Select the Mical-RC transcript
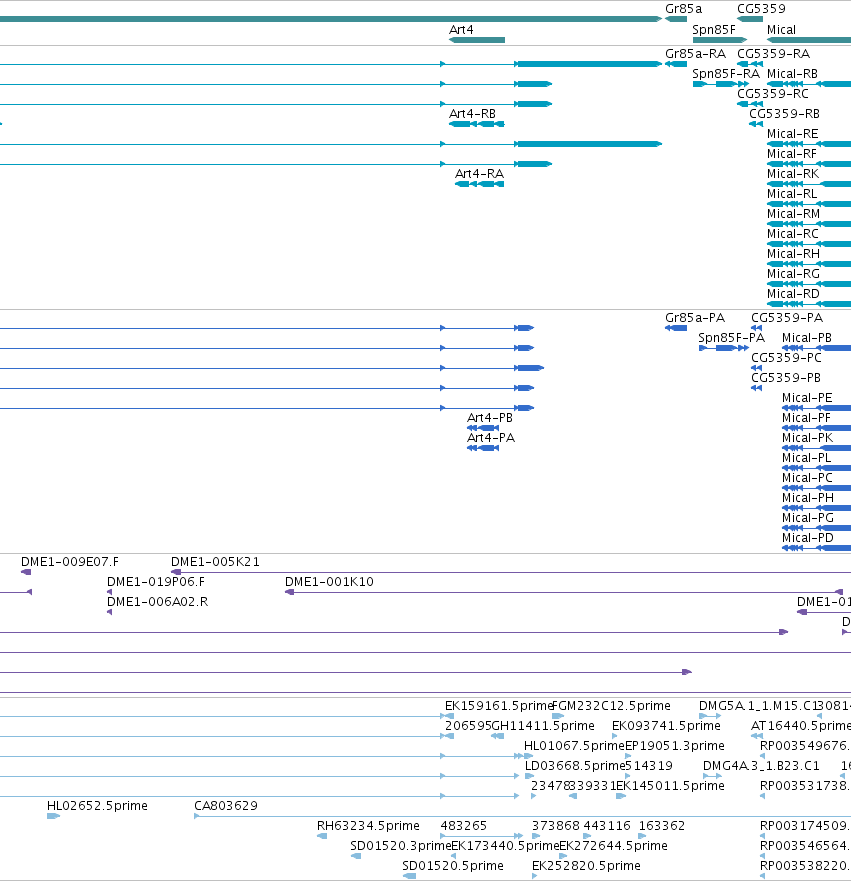 [x=809, y=244]
